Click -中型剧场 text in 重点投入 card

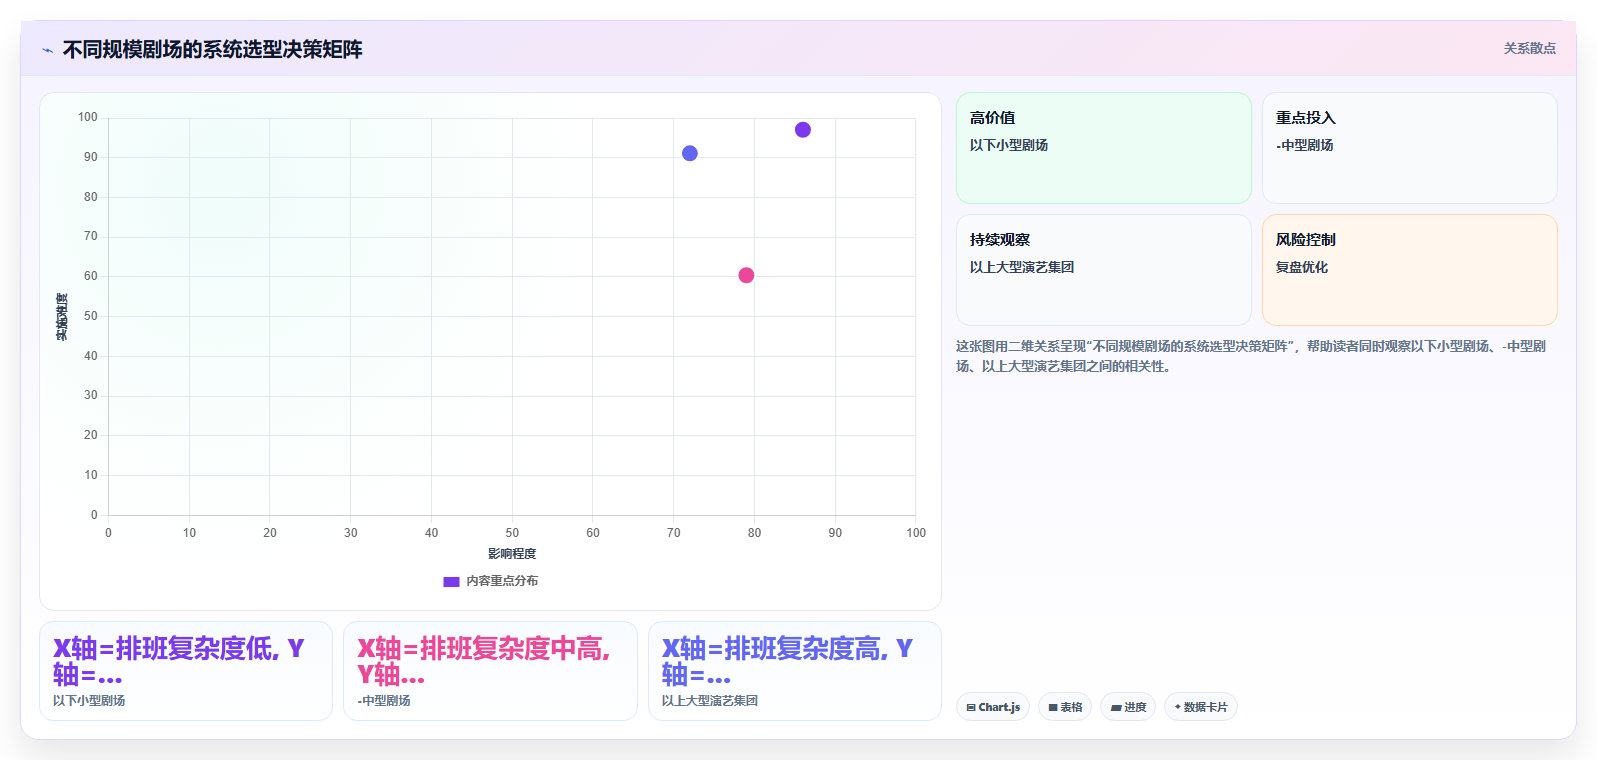point(1305,145)
